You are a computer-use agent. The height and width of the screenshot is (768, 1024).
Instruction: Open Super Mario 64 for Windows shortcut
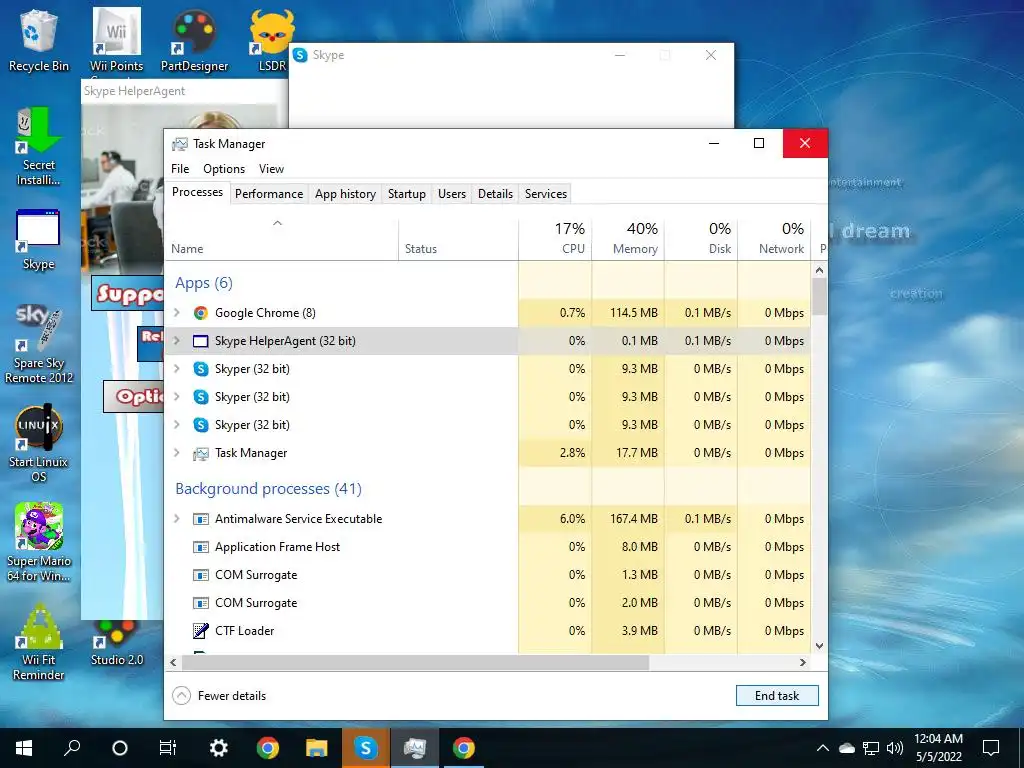[x=39, y=542]
